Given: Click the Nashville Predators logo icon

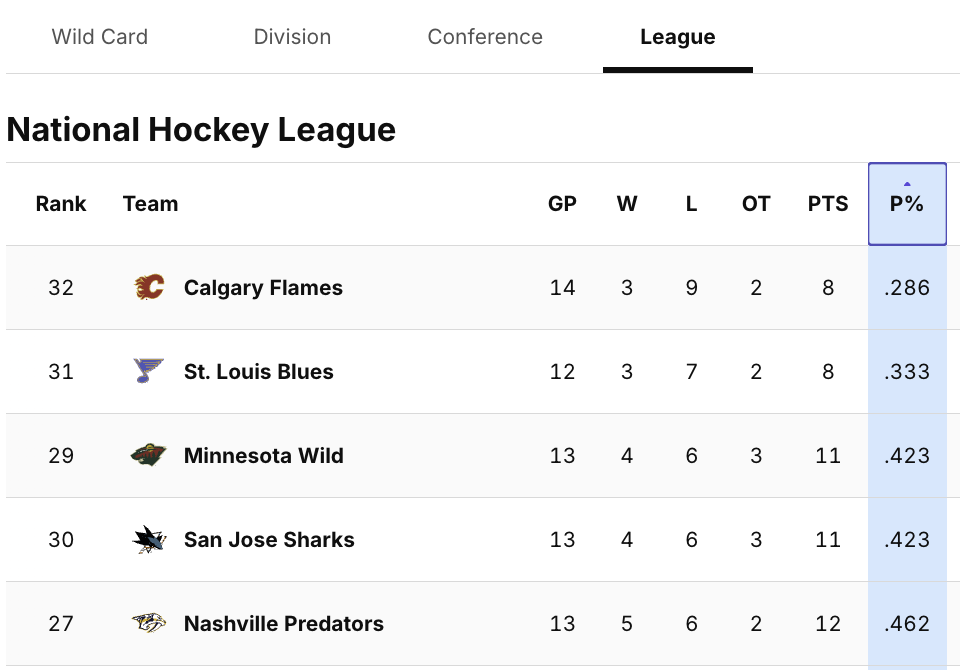Looking at the screenshot, I should [149, 624].
